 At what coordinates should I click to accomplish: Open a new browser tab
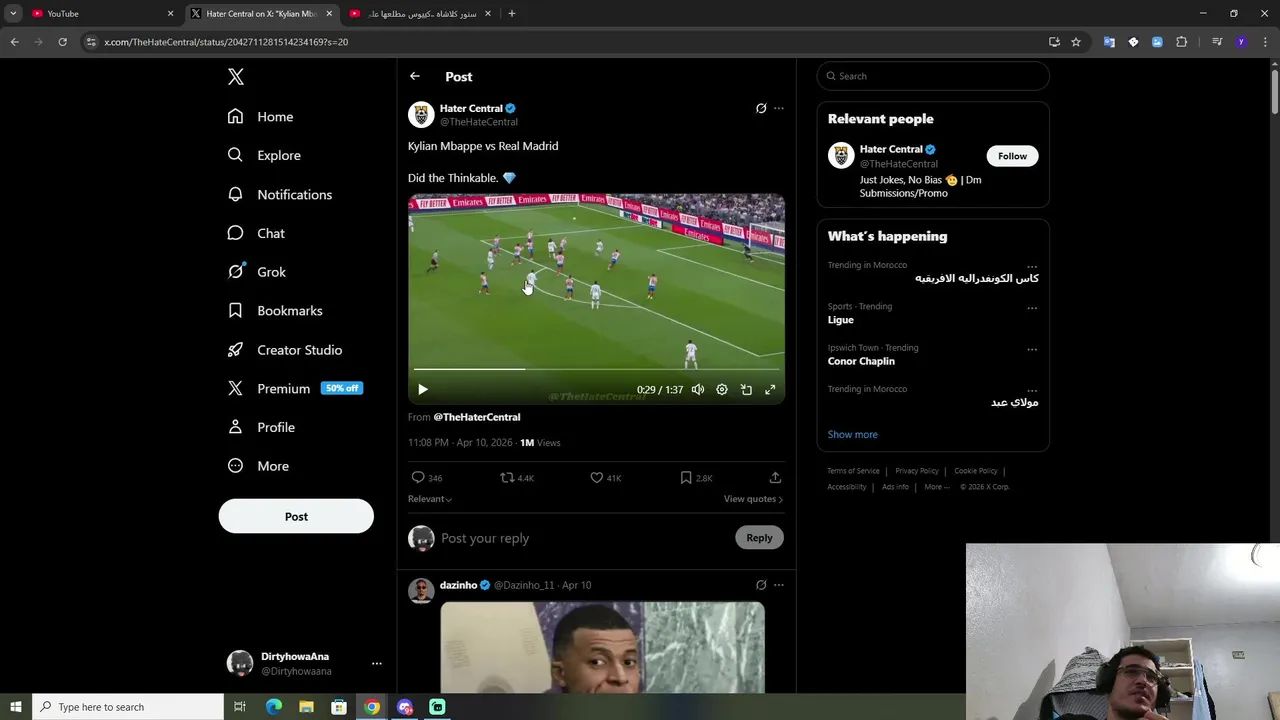(x=512, y=14)
